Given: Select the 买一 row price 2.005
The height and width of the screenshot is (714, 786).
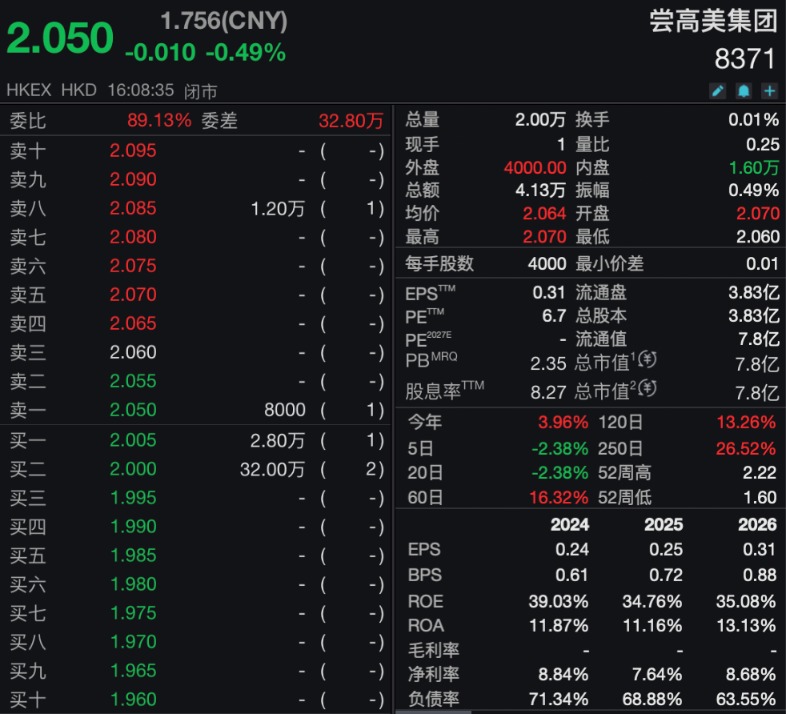Looking at the screenshot, I should click(x=133, y=440).
